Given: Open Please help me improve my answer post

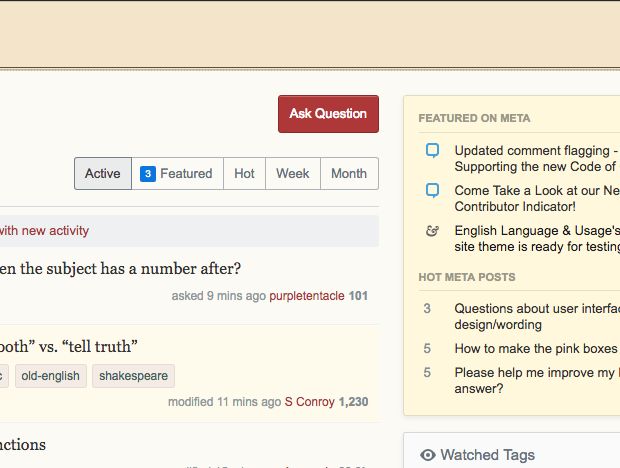Looking at the screenshot, I should (x=537, y=380).
